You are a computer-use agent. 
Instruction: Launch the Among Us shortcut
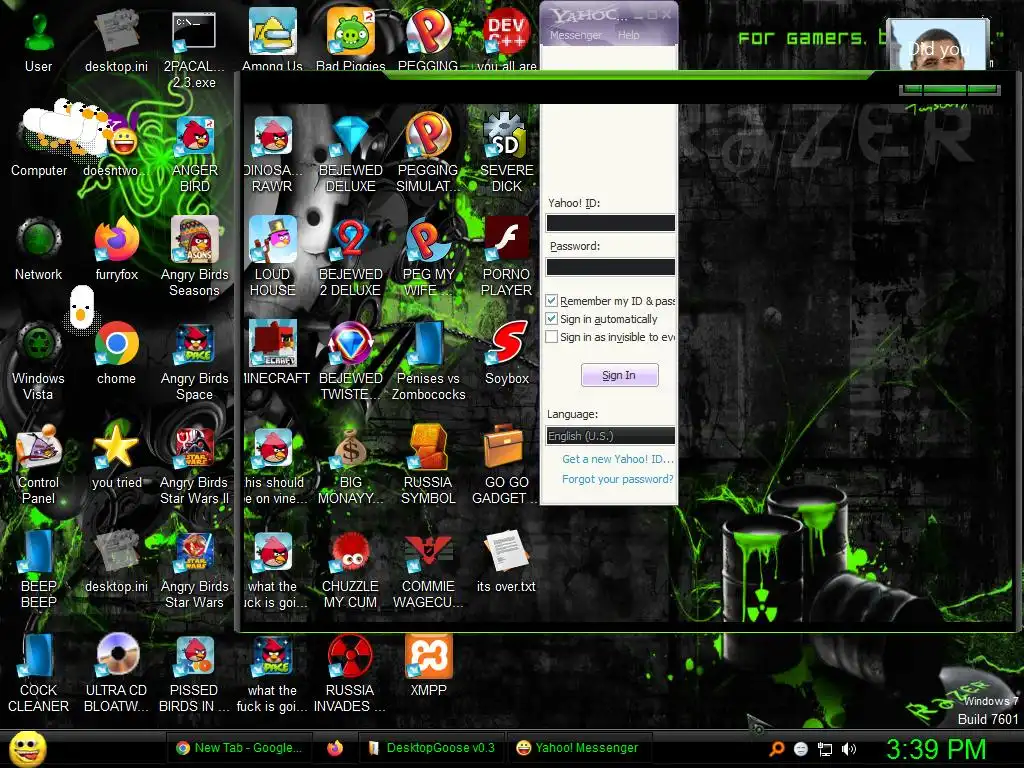click(x=272, y=39)
